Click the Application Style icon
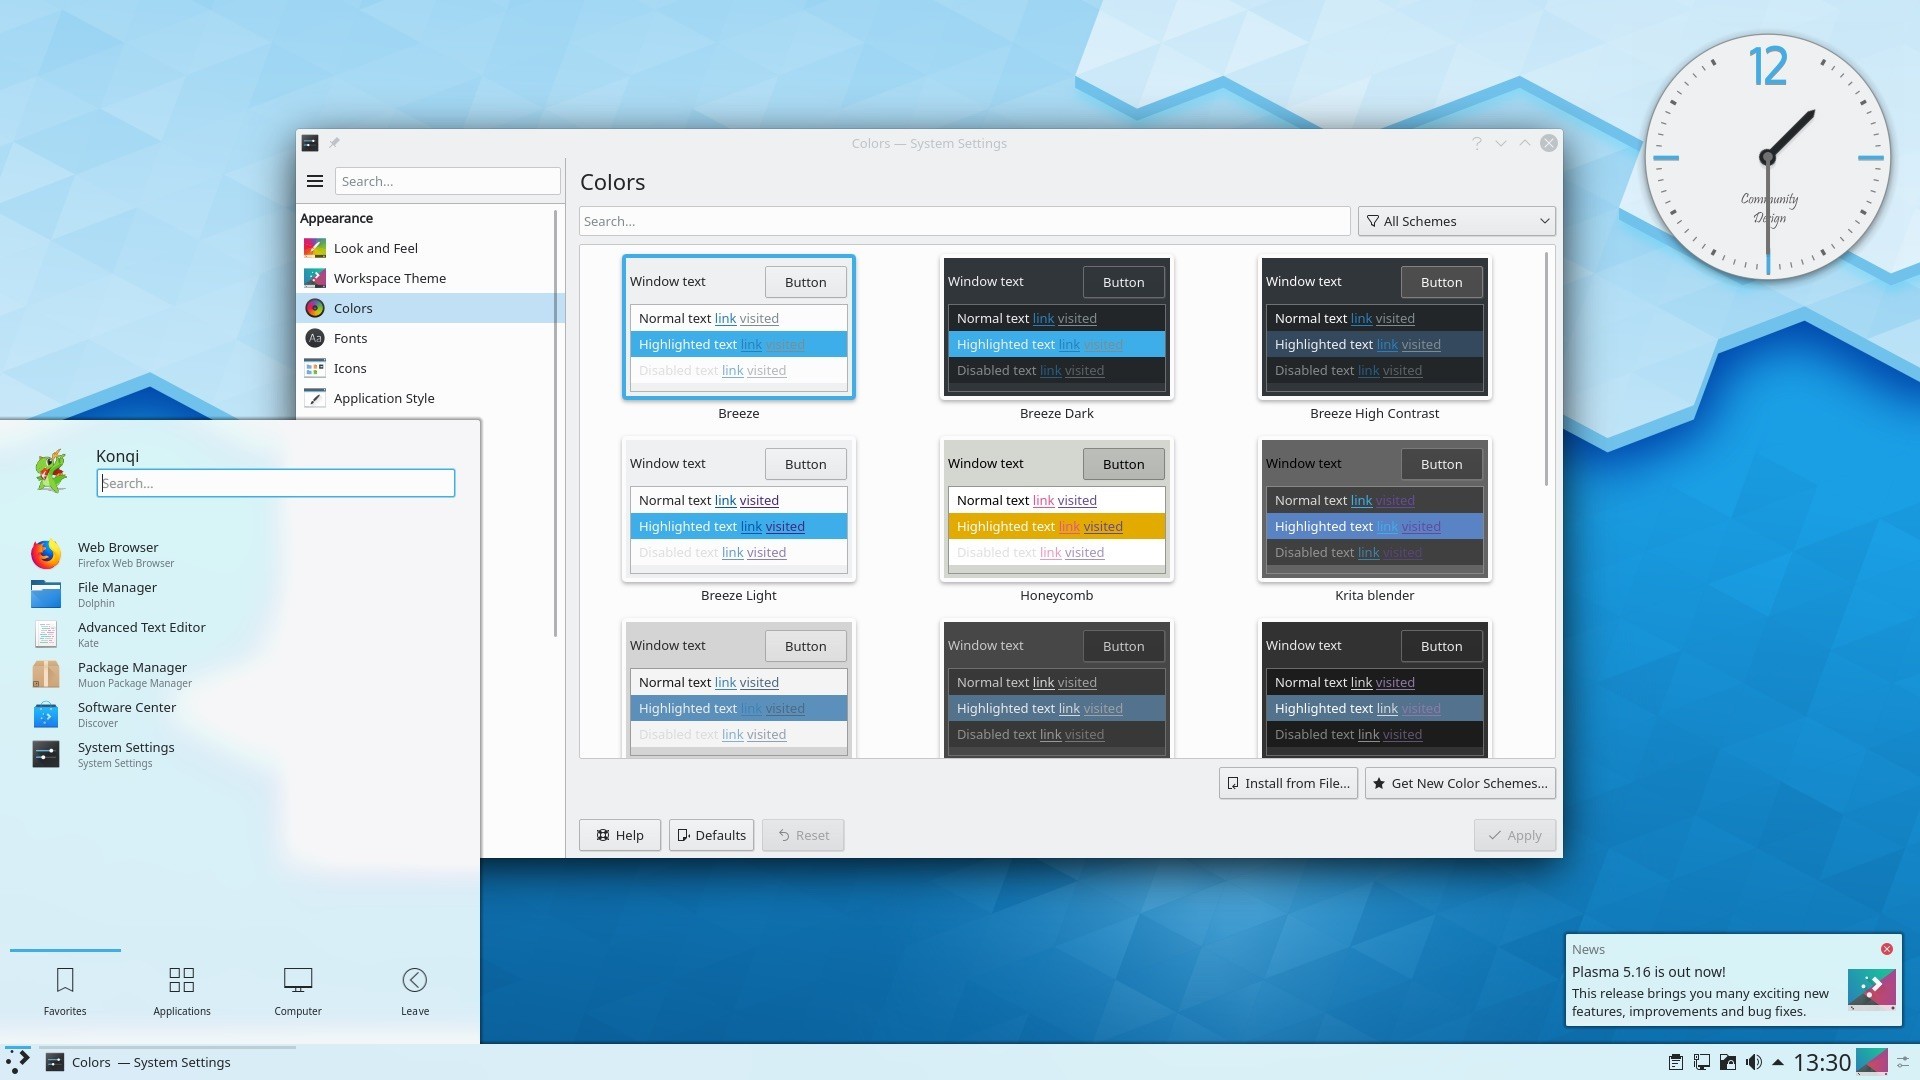This screenshot has height=1080, width=1920. coord(313,398)
